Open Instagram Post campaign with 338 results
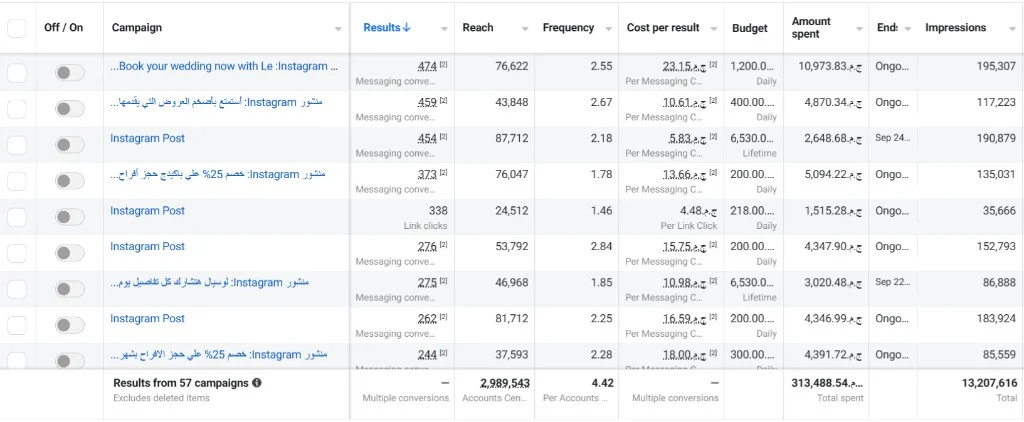The image size is (1024, 422). (x=148, y=210)
